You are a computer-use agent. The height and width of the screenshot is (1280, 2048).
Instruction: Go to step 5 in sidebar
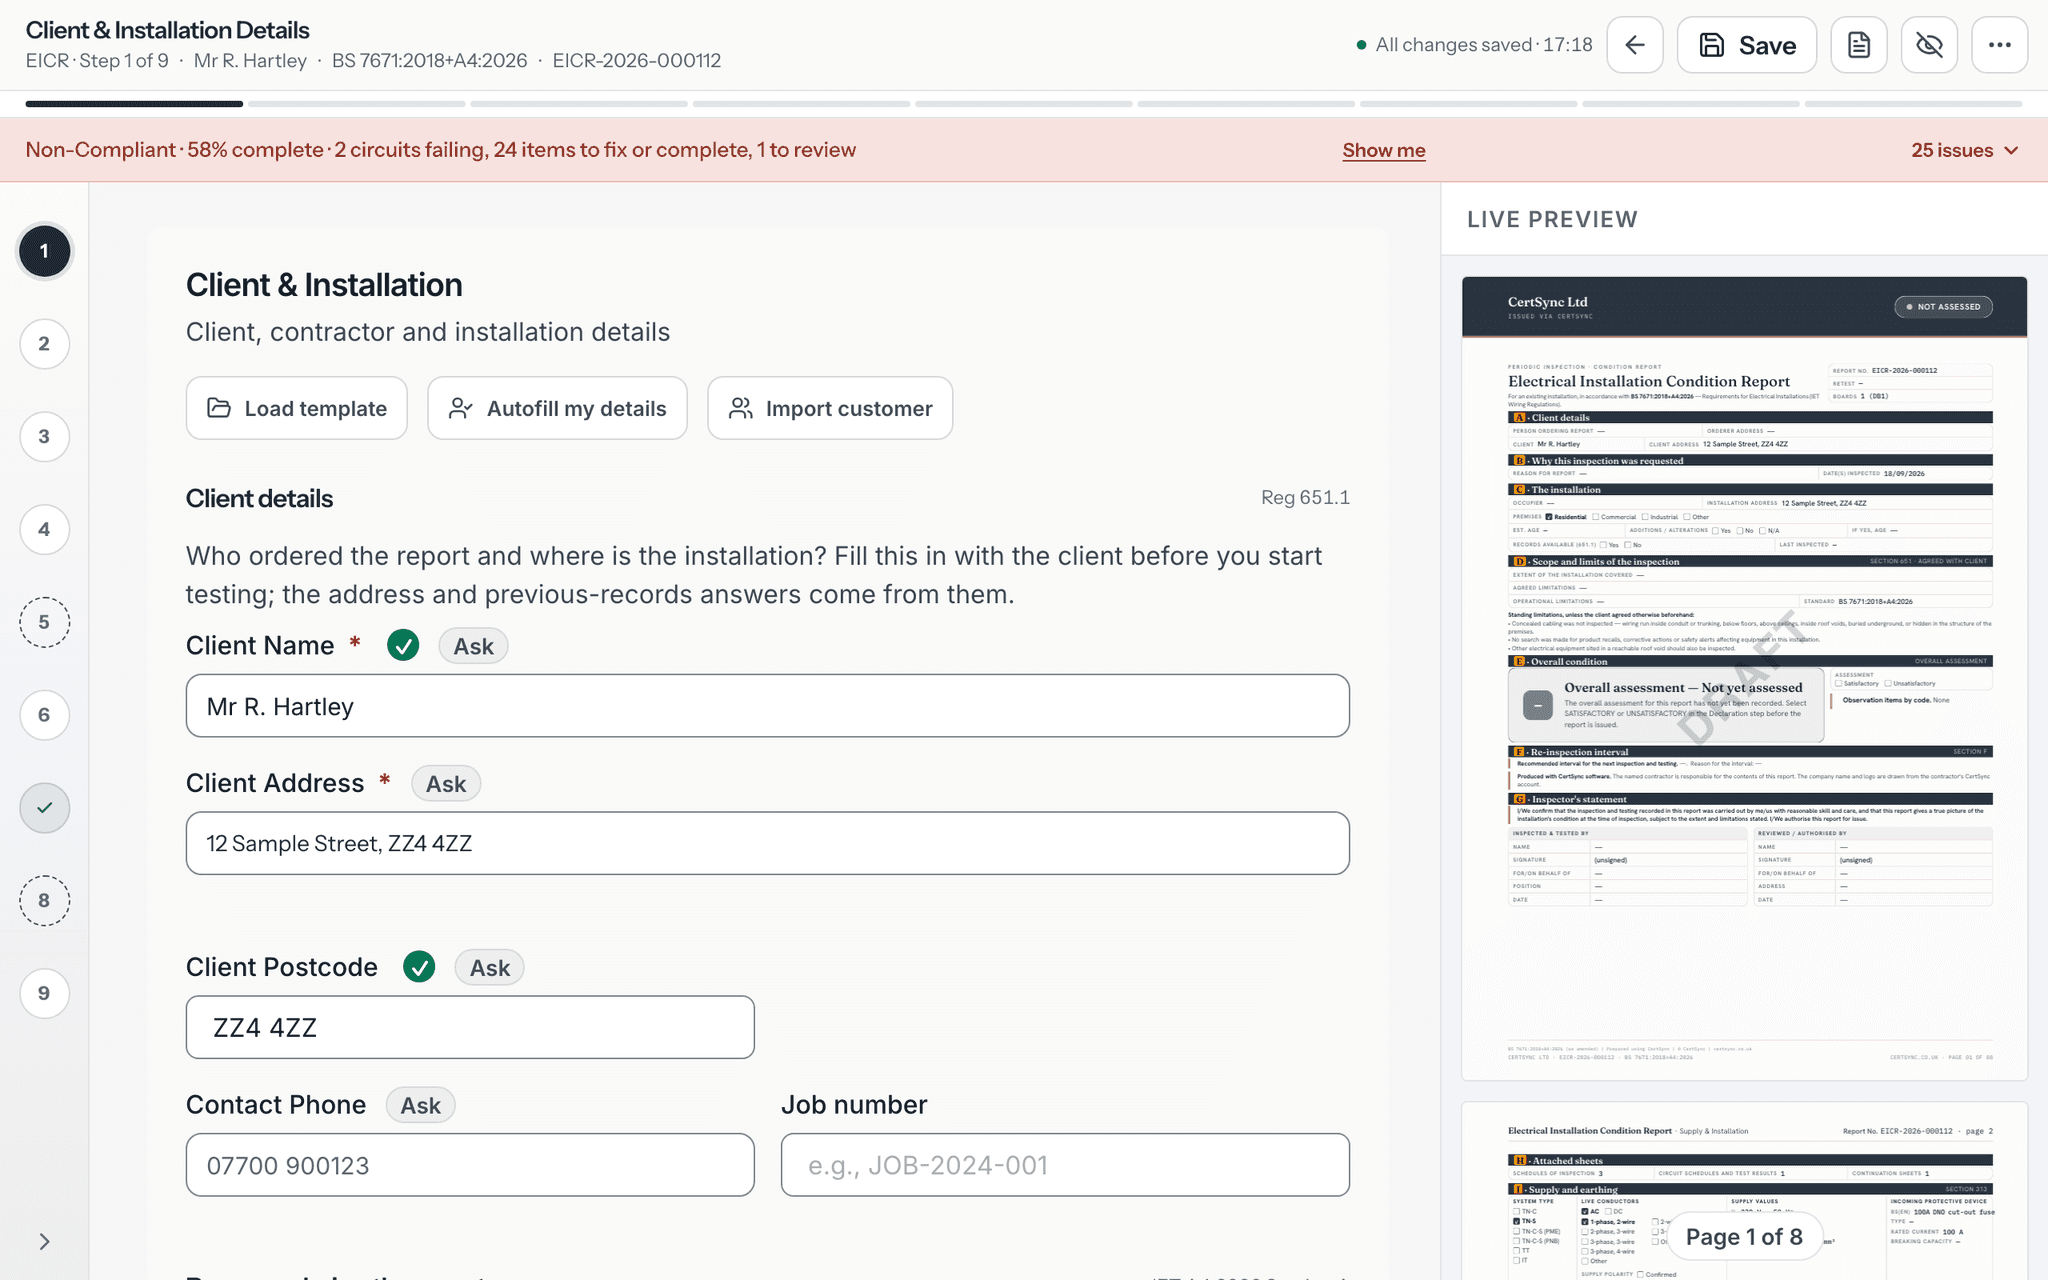coord(44,622)
